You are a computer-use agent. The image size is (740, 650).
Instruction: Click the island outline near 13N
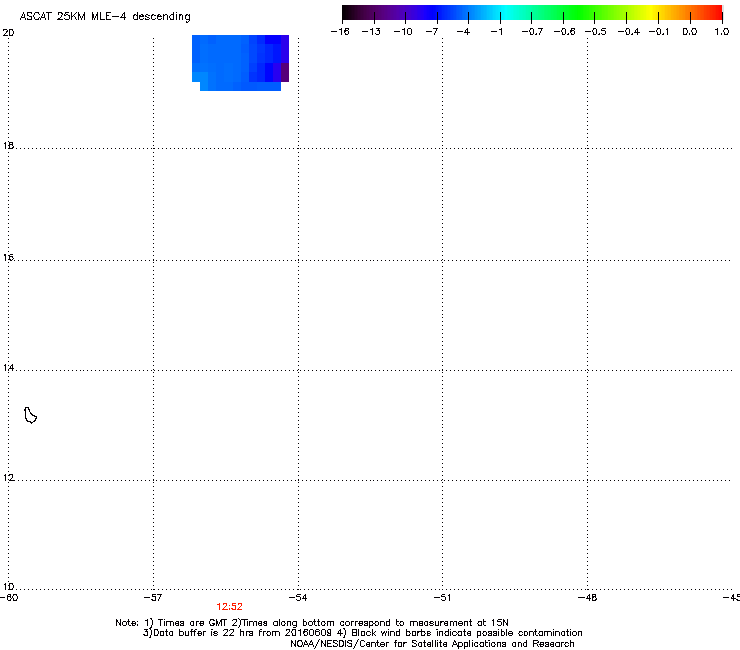pyautogui.click(x=30, y=415)
